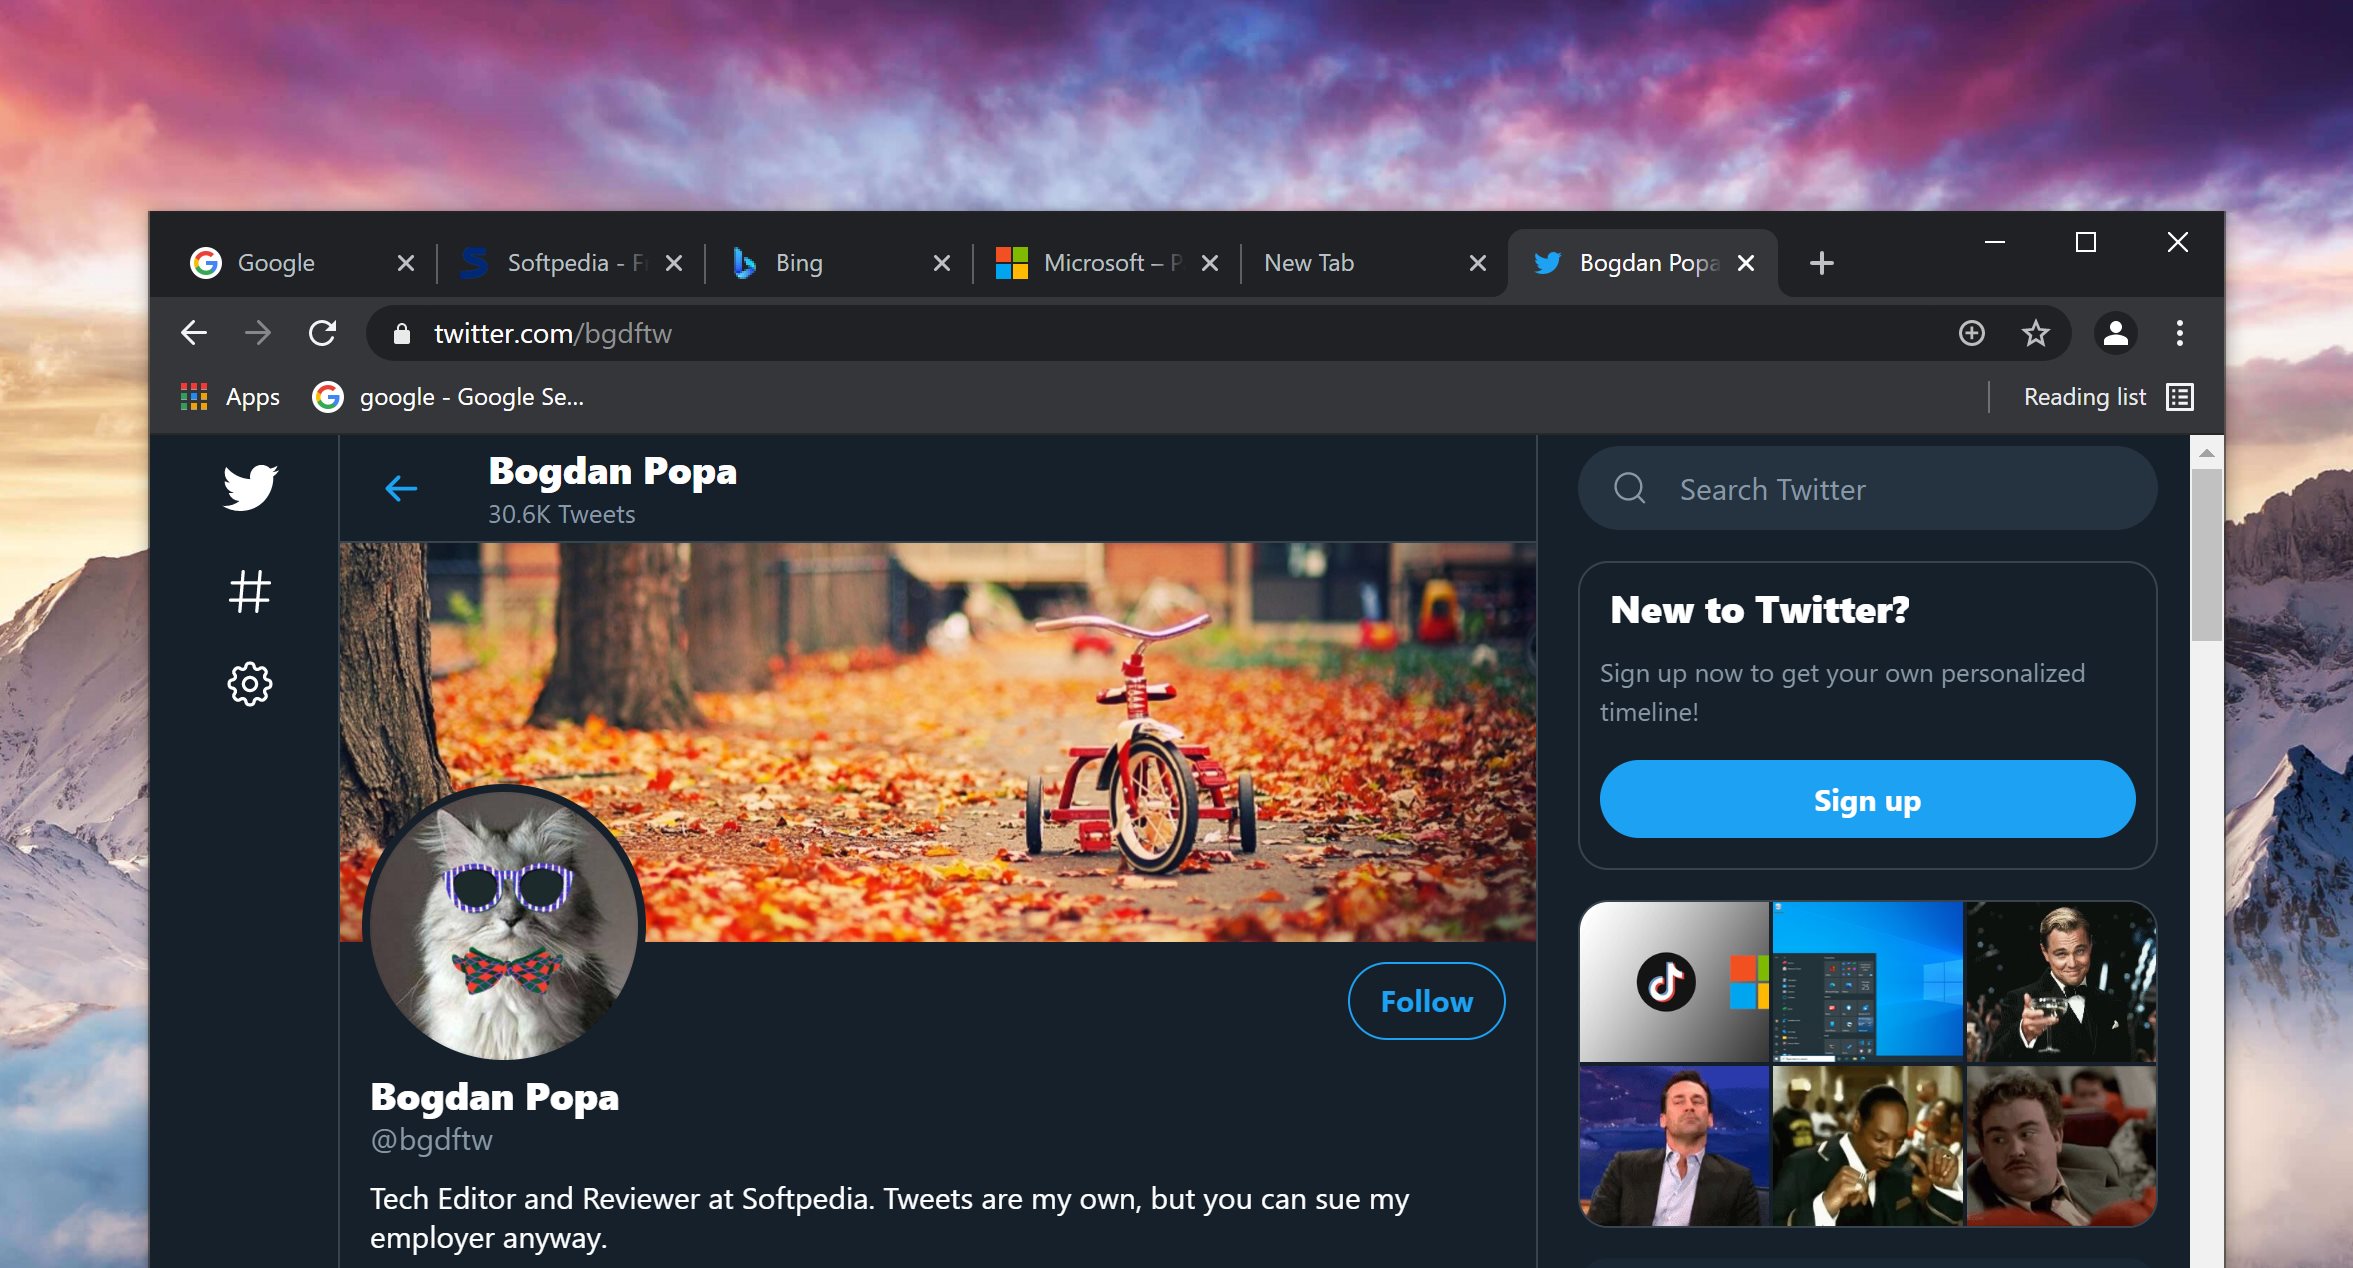Click the browser profile avatar icon
This screenshot has width=2353, height=1268.
(2115, 333)
